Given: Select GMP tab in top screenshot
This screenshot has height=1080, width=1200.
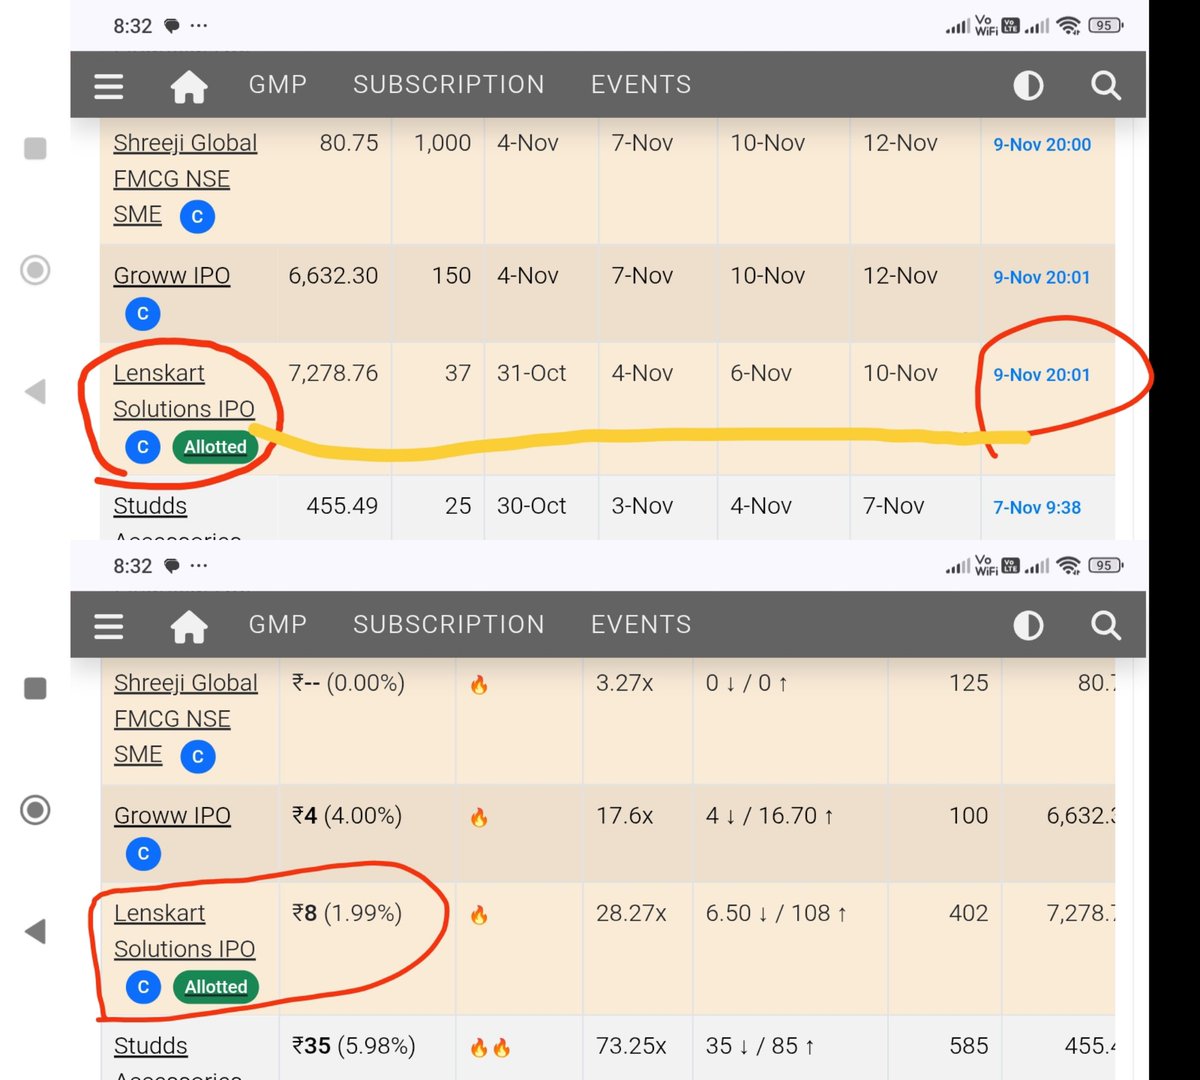Looking at the screenshot, I should coord(278,85).
